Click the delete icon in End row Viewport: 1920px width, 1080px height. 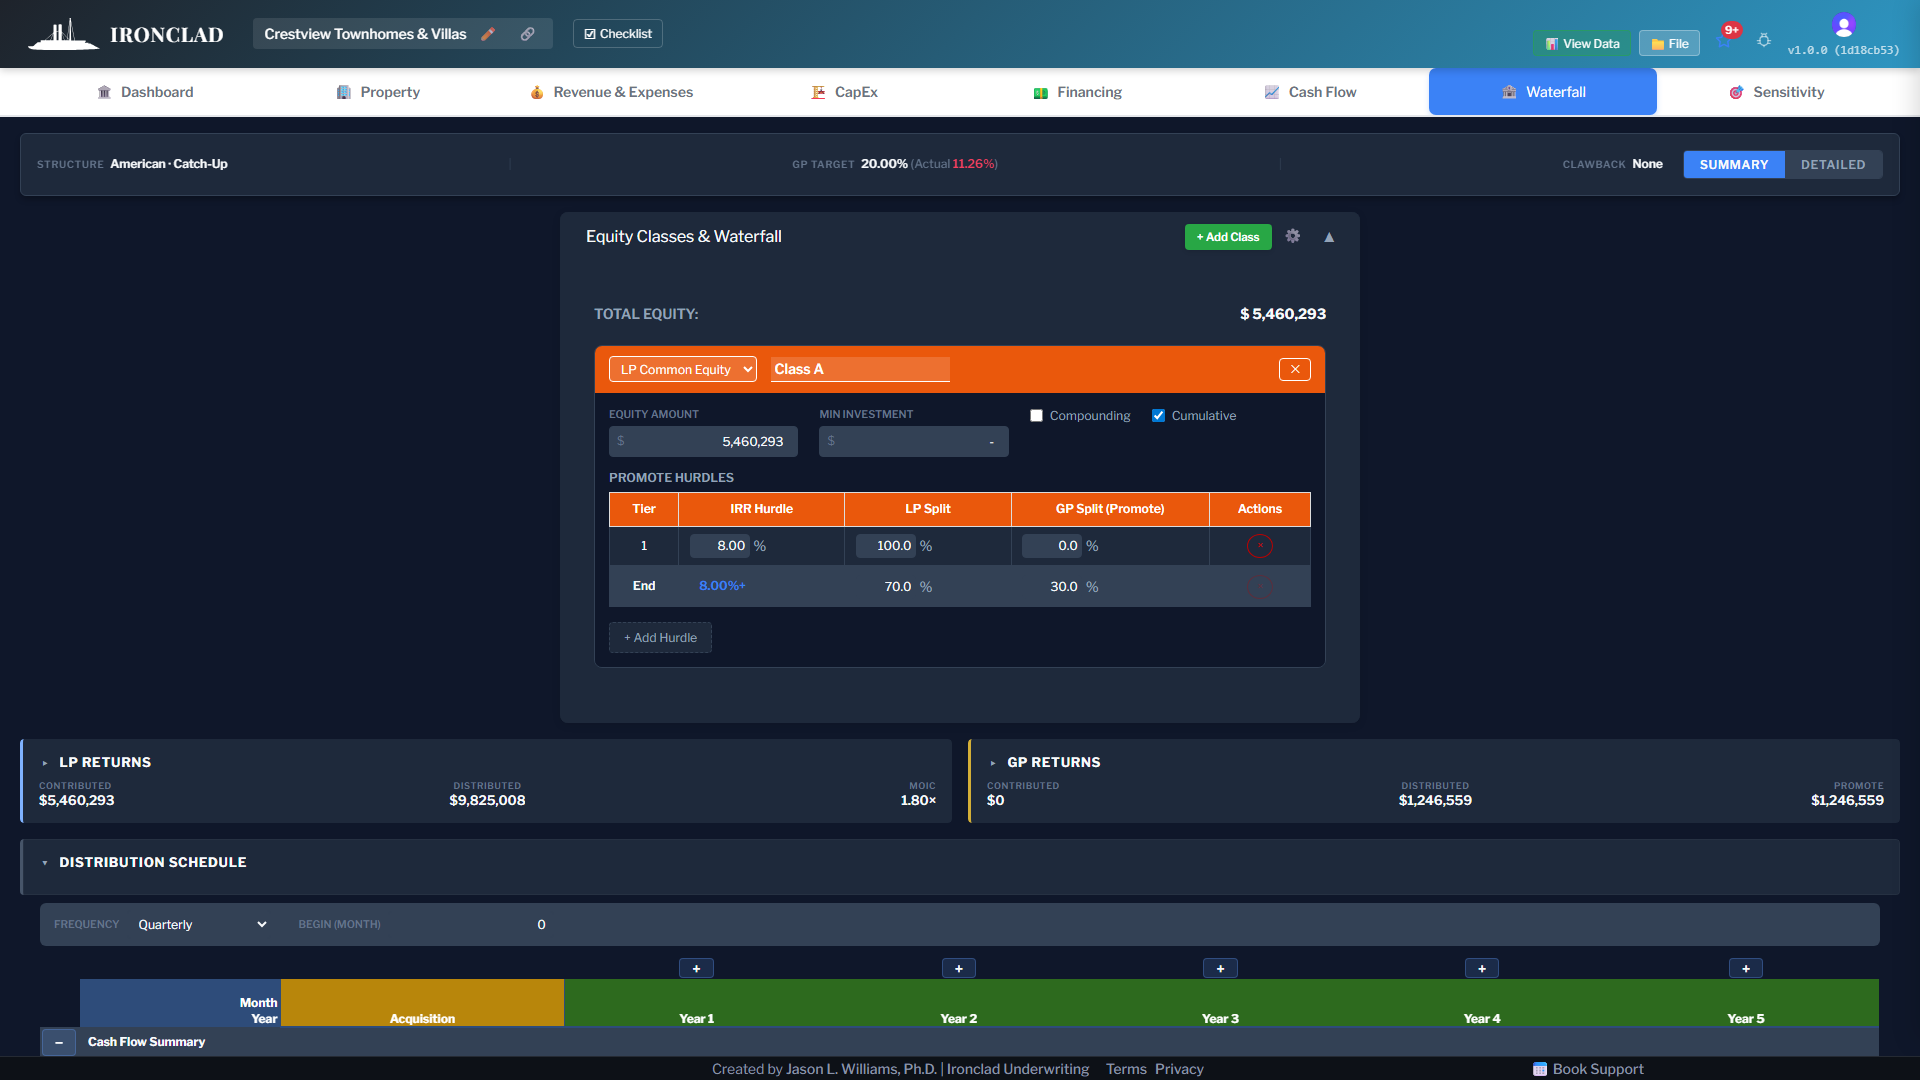(1259, 587)
